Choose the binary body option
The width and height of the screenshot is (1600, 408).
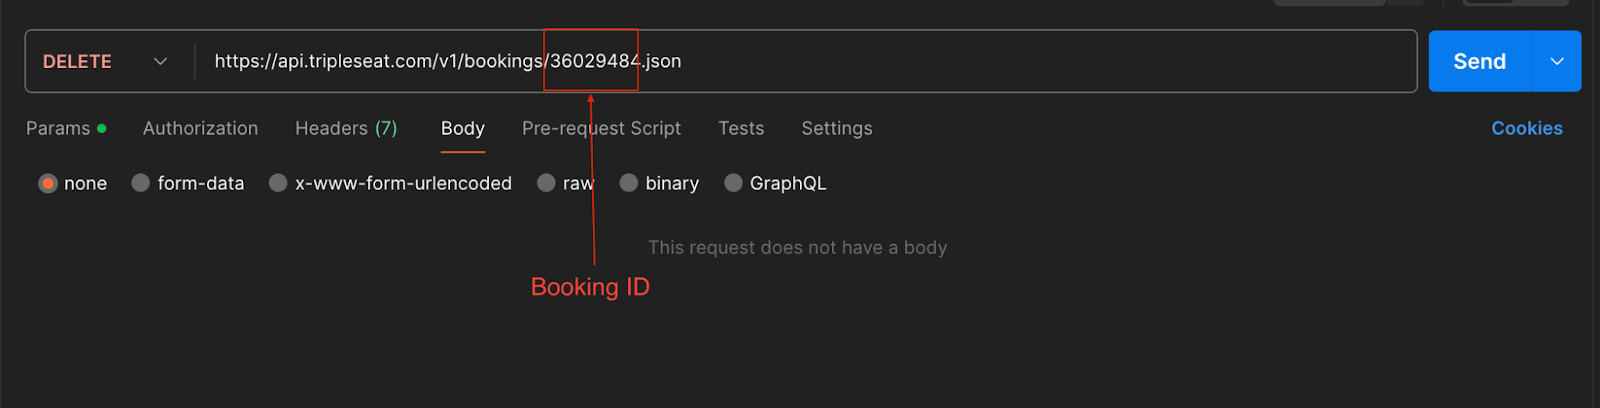coord(629,183)
